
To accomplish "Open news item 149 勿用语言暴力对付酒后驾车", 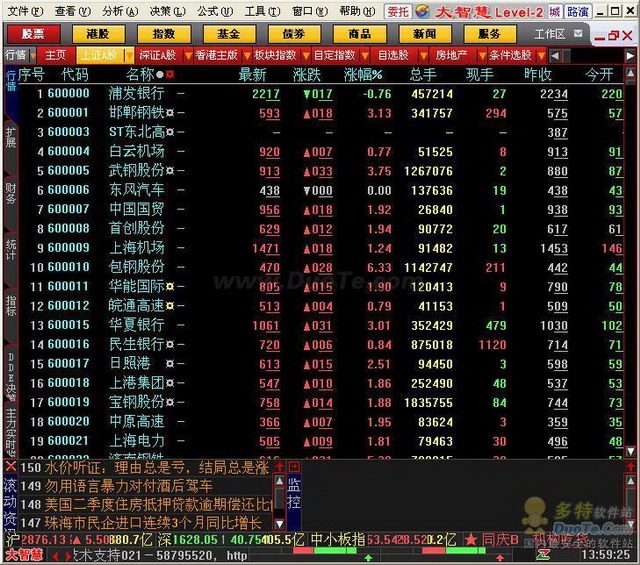I will [x=146, y=486].
